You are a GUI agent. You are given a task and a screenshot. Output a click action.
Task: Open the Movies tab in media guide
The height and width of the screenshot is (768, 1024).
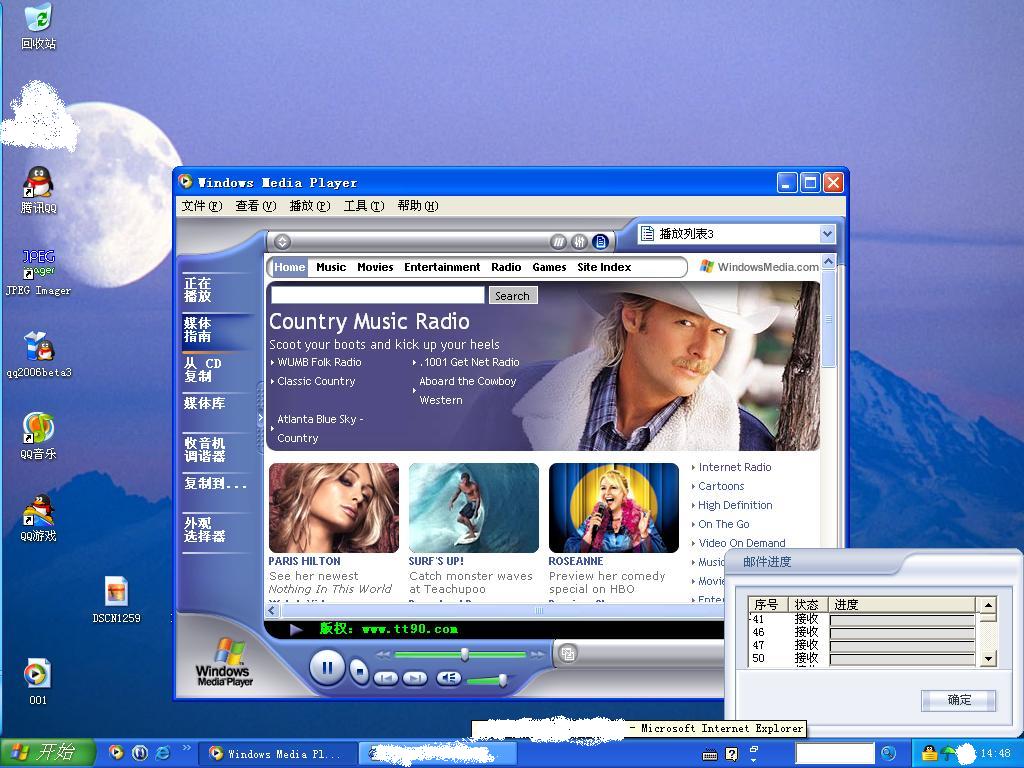[376, 267]
